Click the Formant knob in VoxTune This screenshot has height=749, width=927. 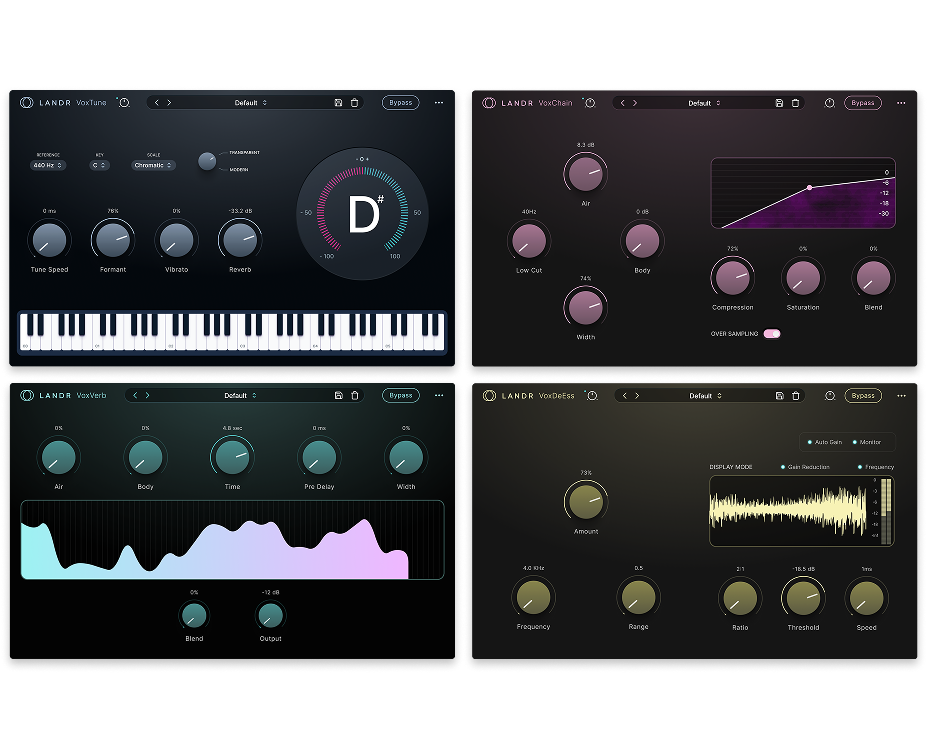pos(113,240)
